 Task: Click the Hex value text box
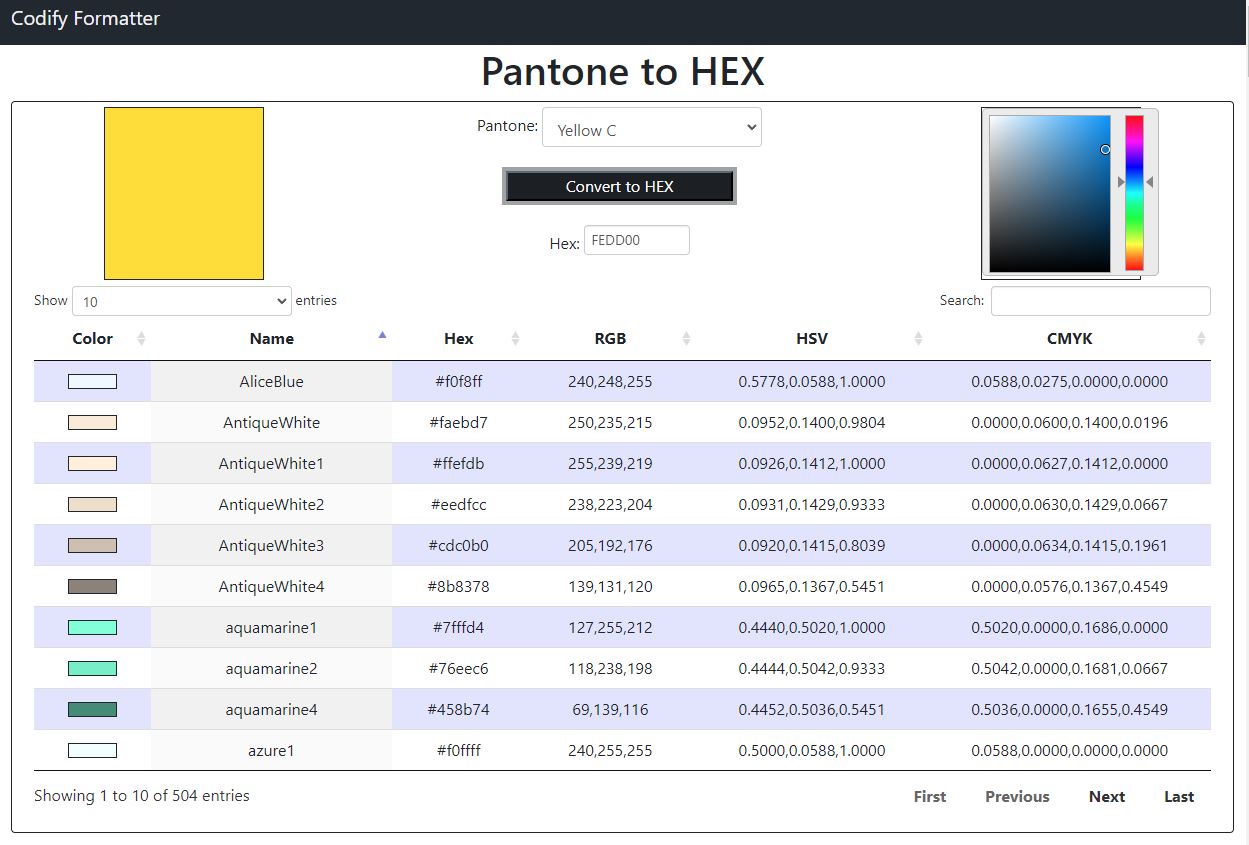636,240
